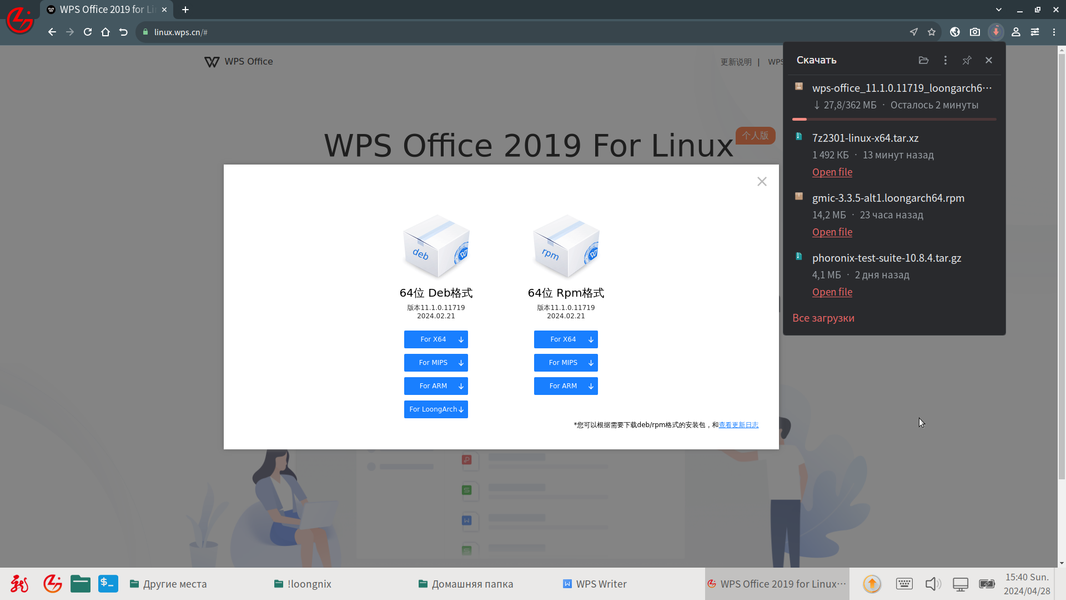Open terminal from taskbar

pyautogui.click(x=108, y=584)
